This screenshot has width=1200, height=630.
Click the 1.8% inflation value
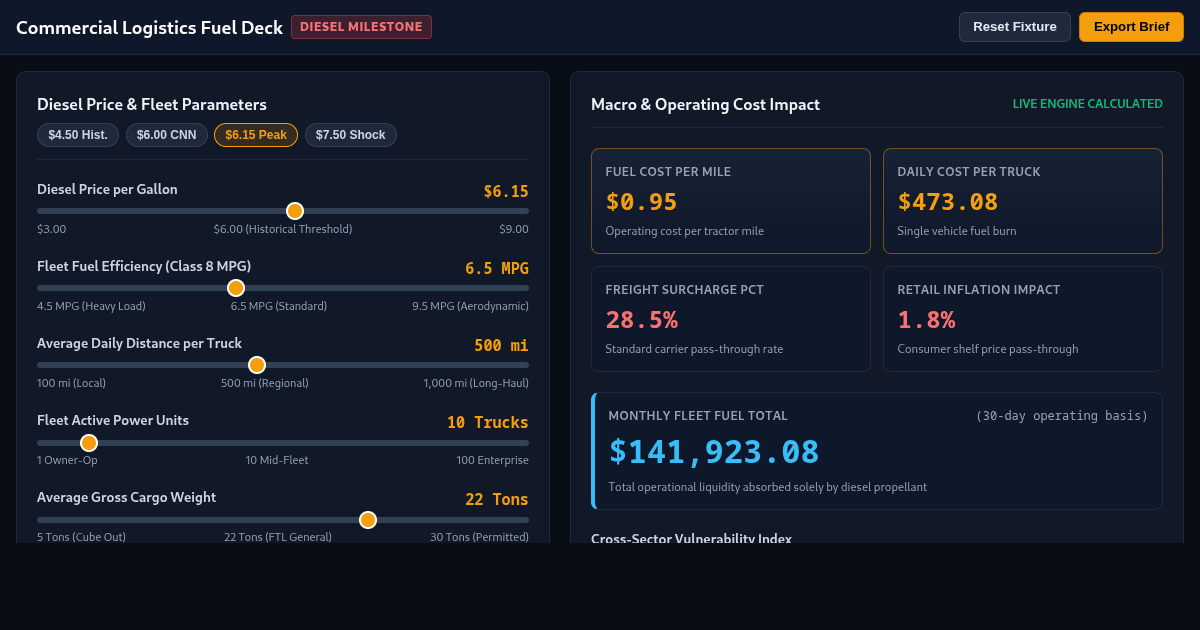[927, 320]
